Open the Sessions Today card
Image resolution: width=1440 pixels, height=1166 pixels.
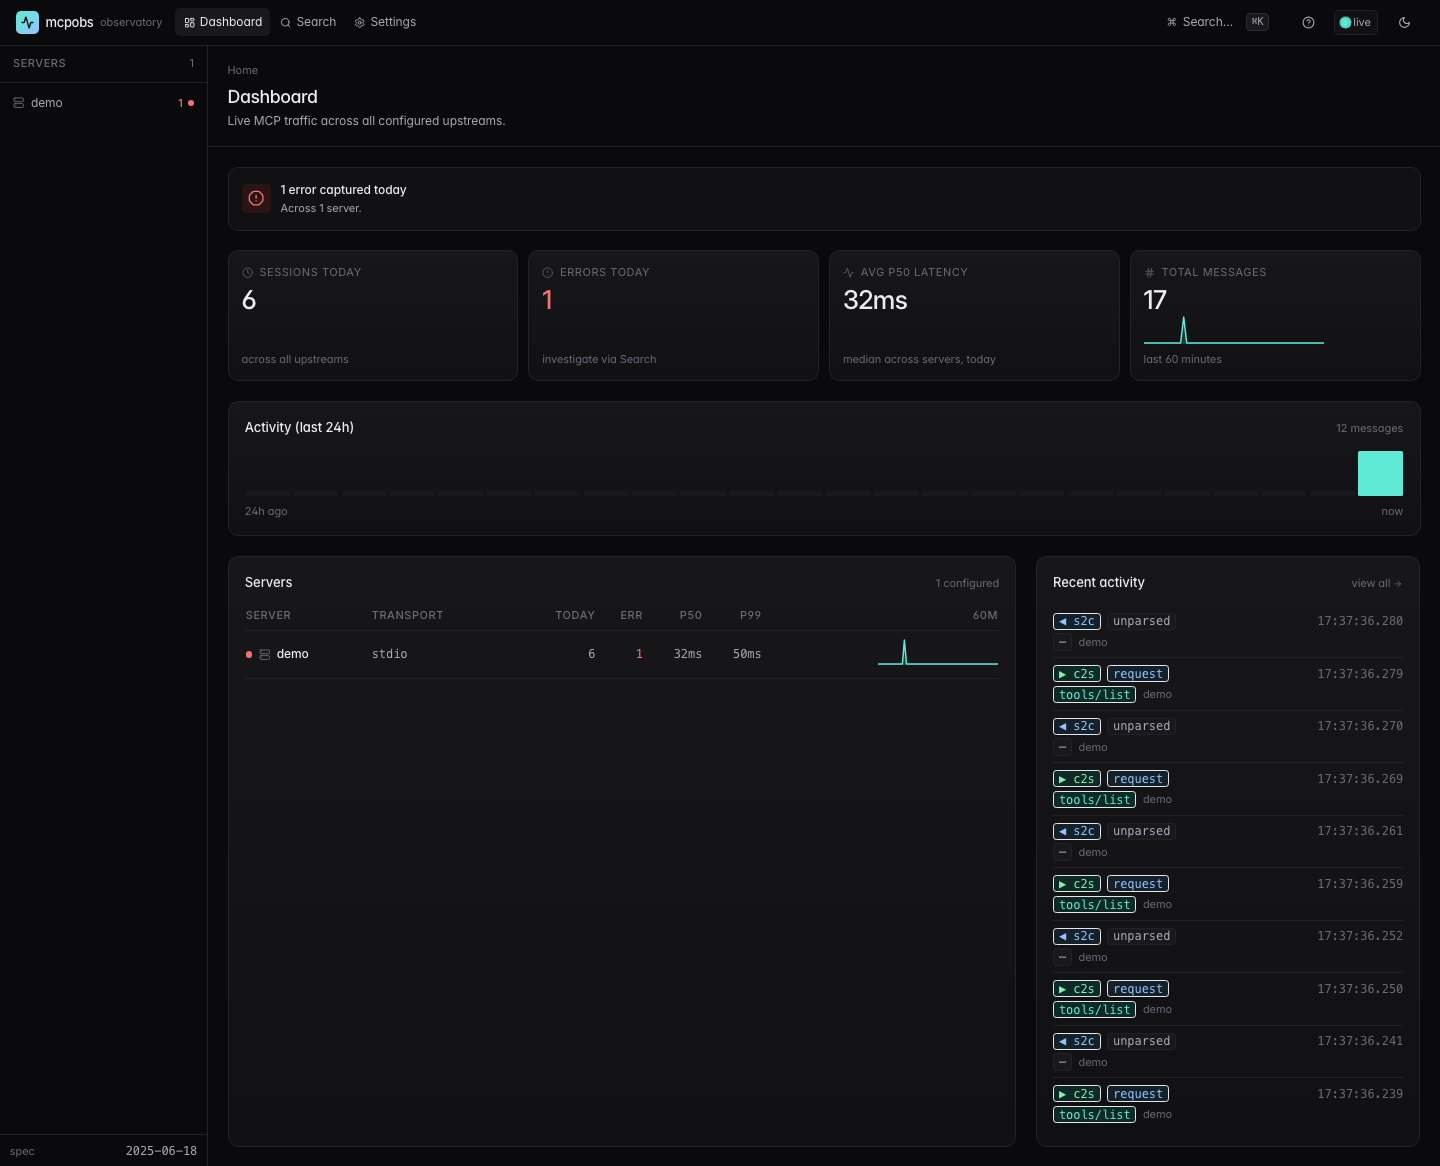click(x=373, y=315)
